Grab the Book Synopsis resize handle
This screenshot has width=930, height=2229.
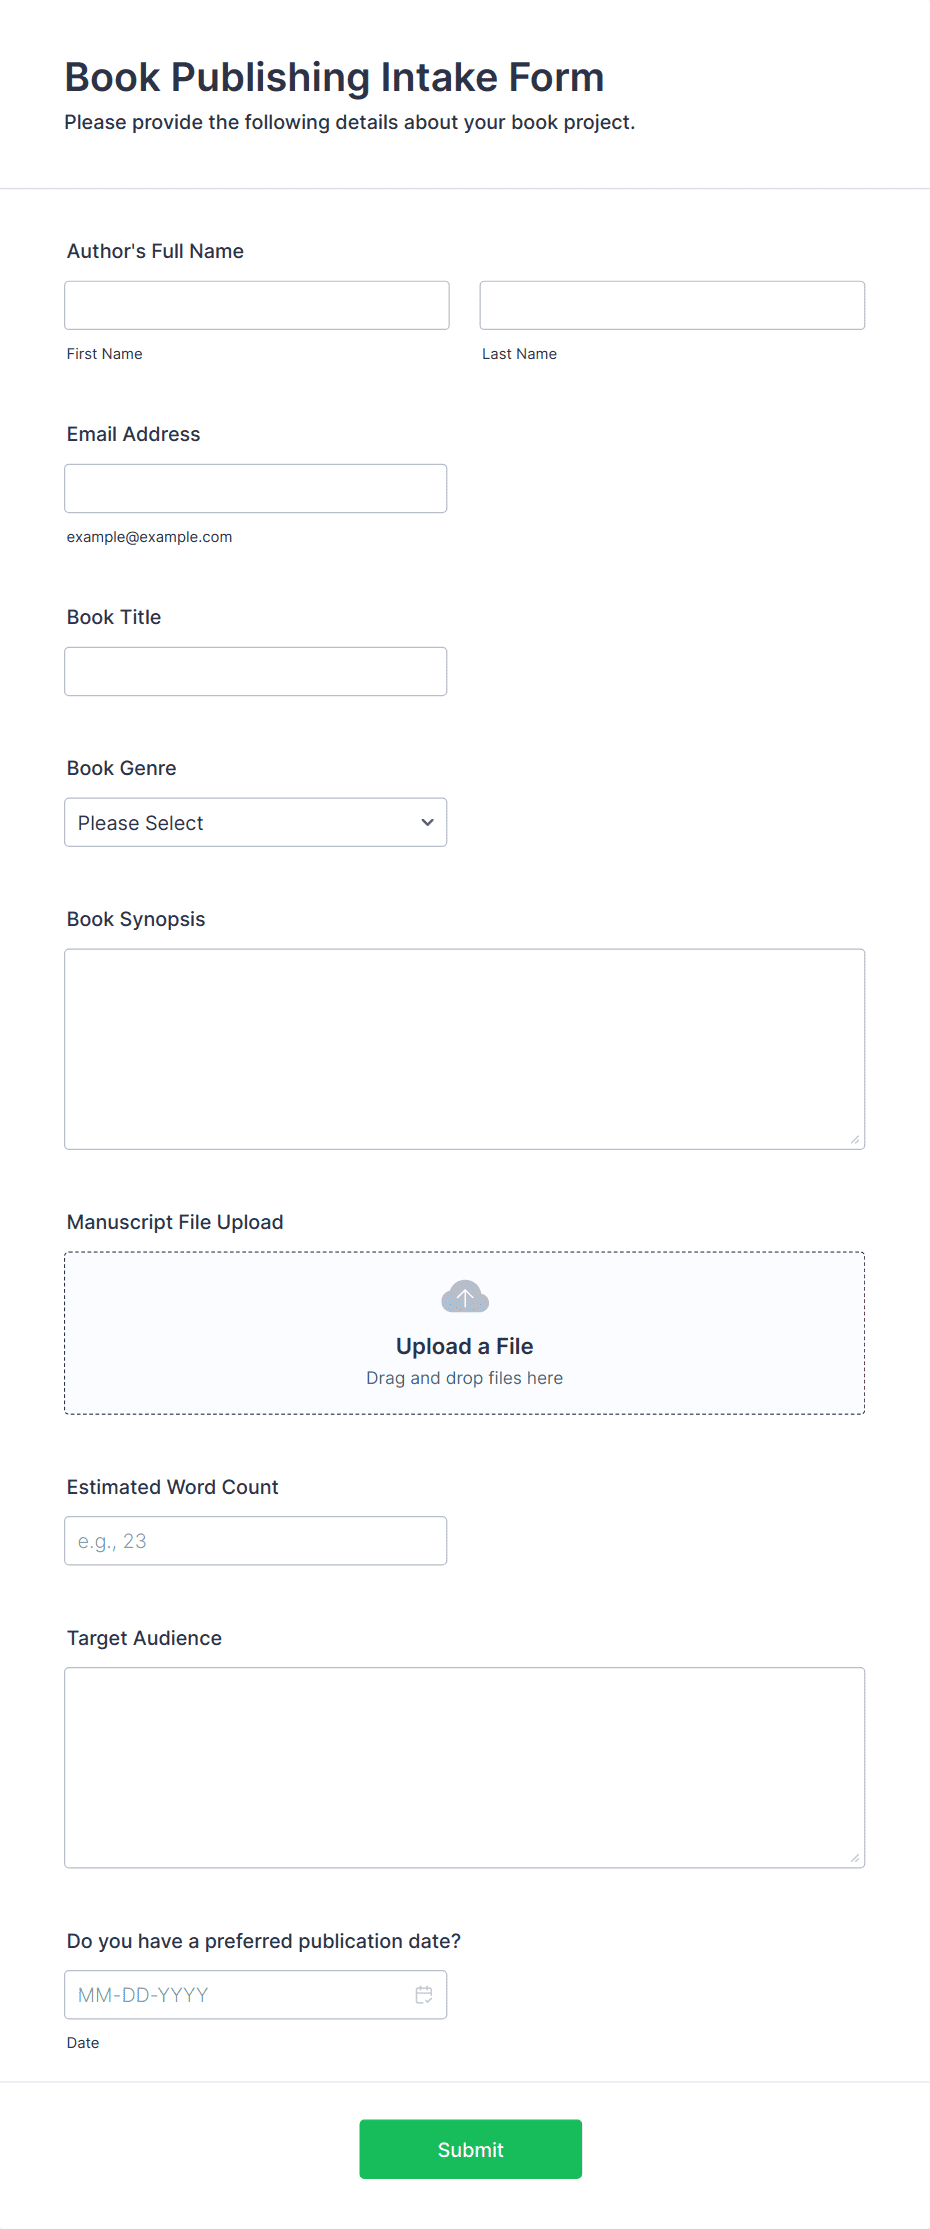pyautogui.click(x=855, y=1139)
